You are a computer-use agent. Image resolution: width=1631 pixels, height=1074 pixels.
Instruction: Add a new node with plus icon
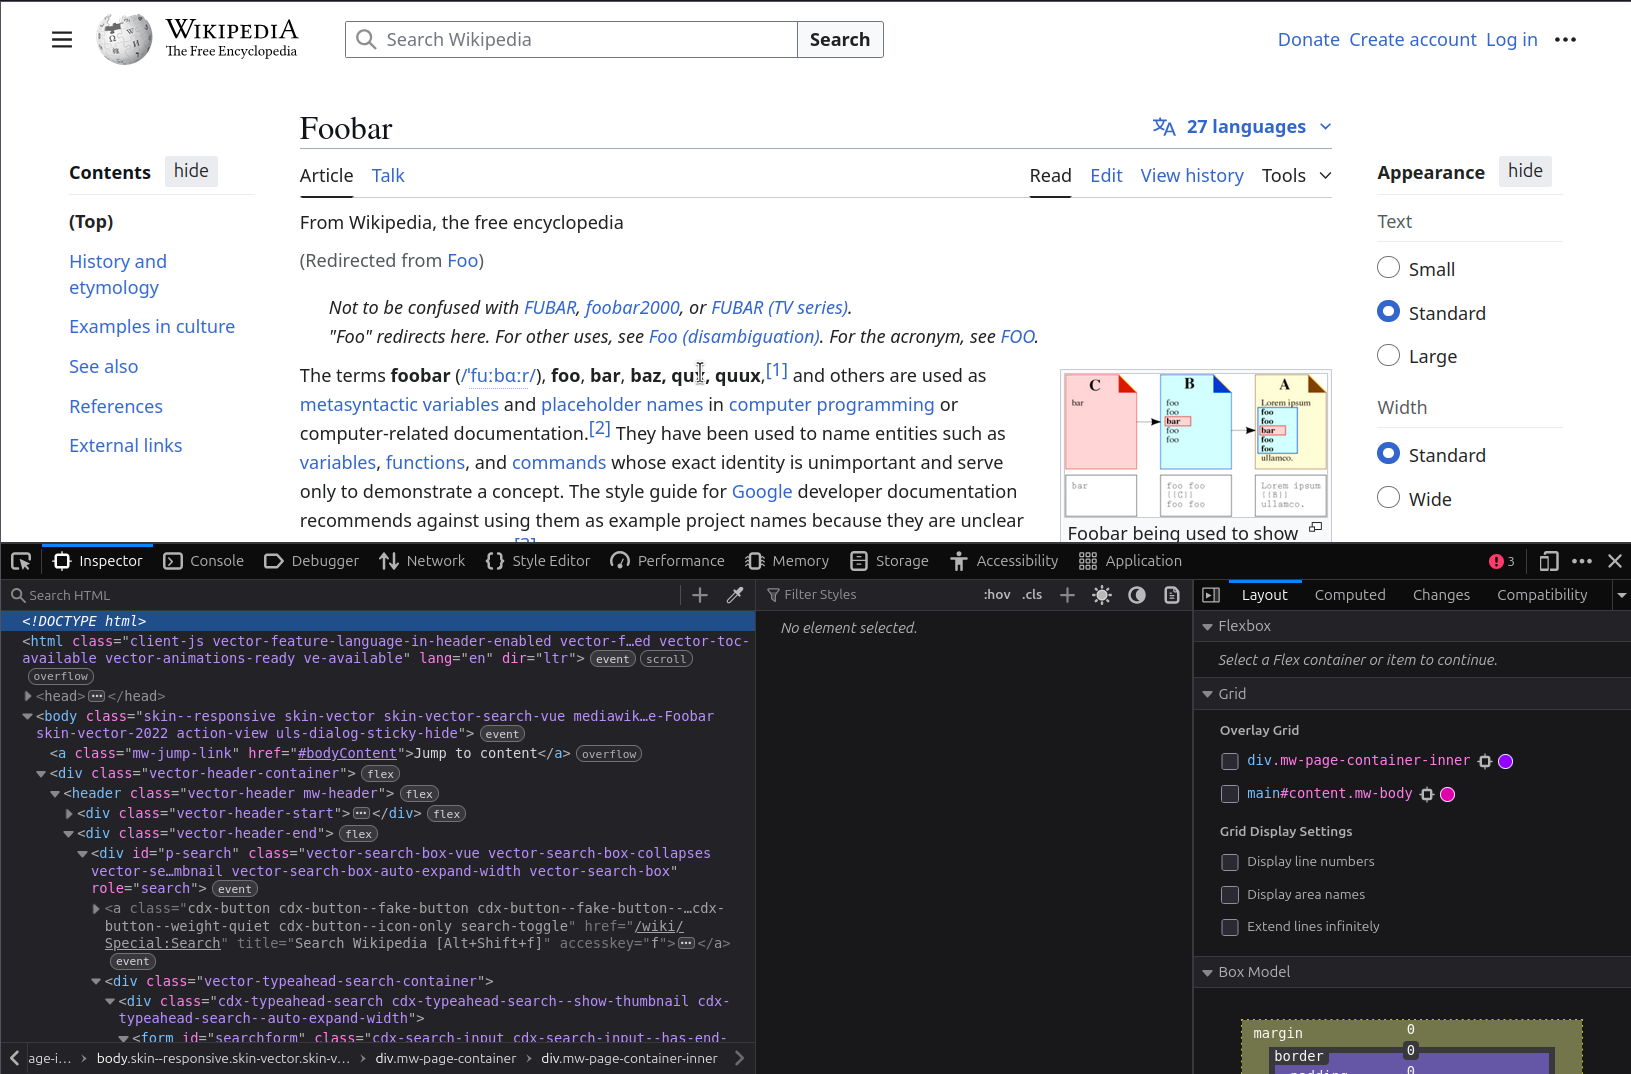click(700, 595)
